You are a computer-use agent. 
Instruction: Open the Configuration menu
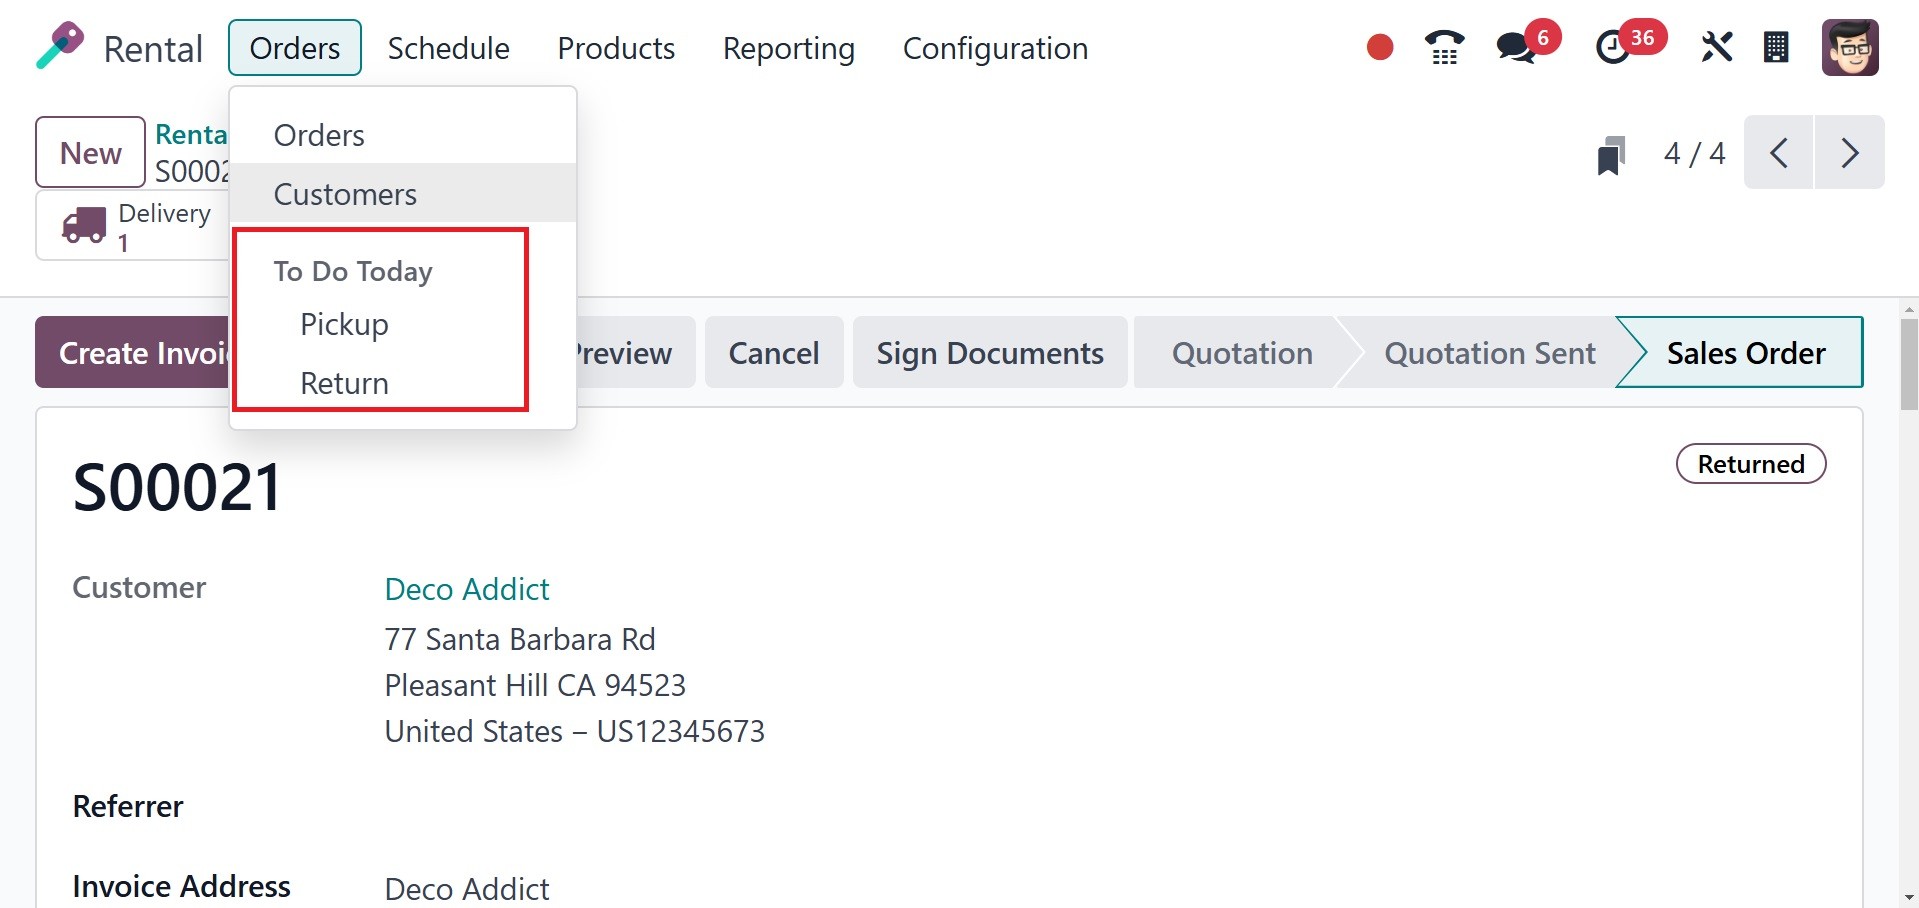pos(995,48)
